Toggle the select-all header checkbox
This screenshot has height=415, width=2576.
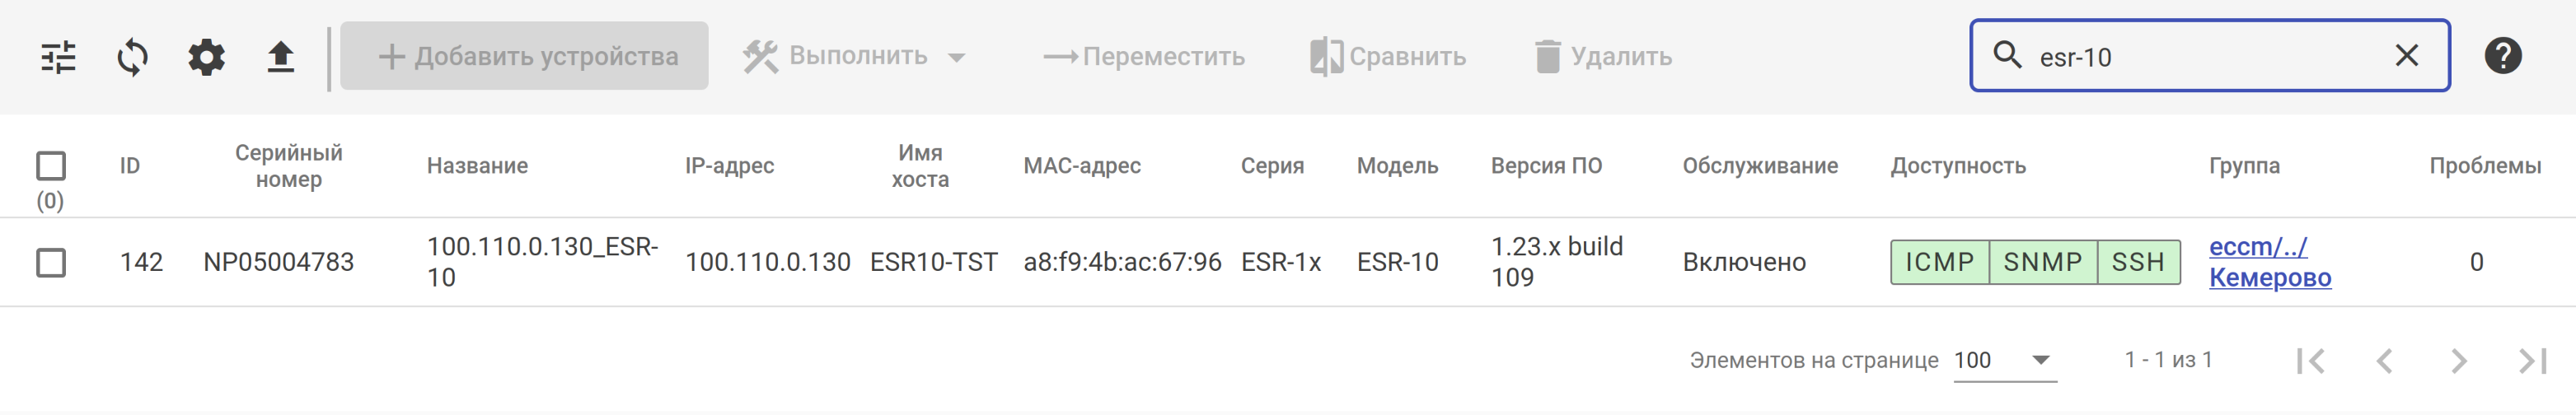coord(51,166)
